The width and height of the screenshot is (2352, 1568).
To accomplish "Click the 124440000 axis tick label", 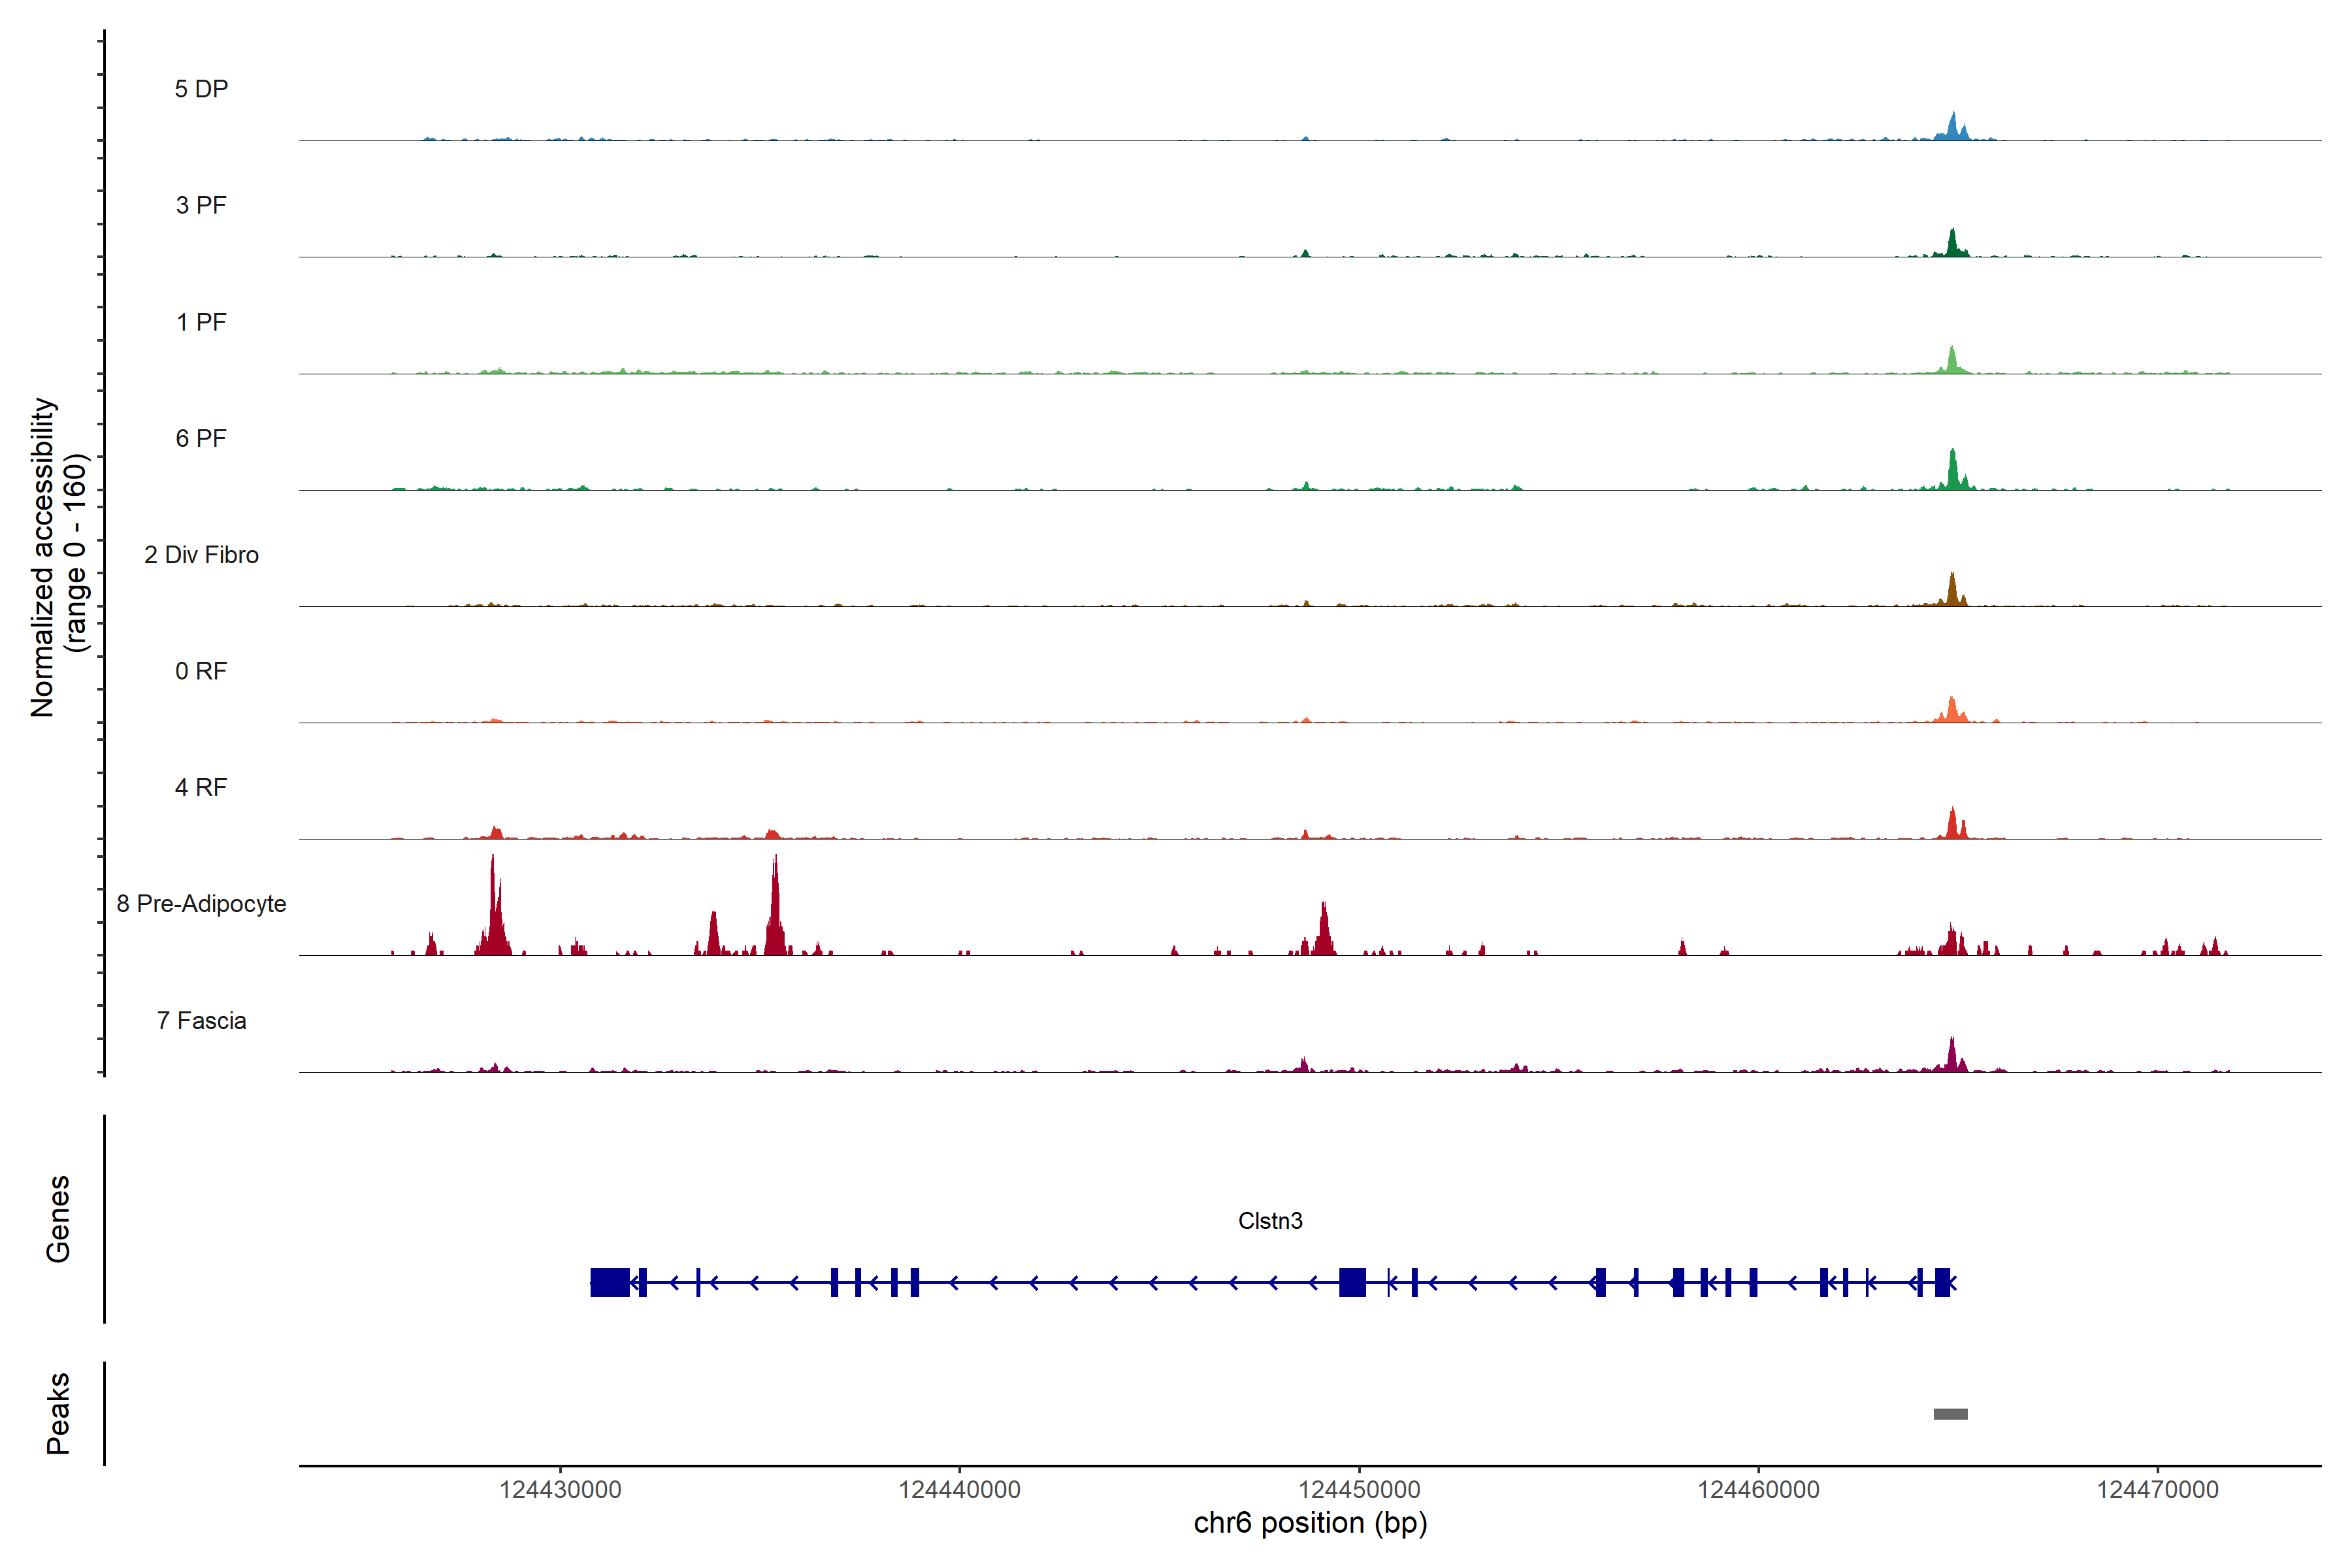I will point(959,1490).
